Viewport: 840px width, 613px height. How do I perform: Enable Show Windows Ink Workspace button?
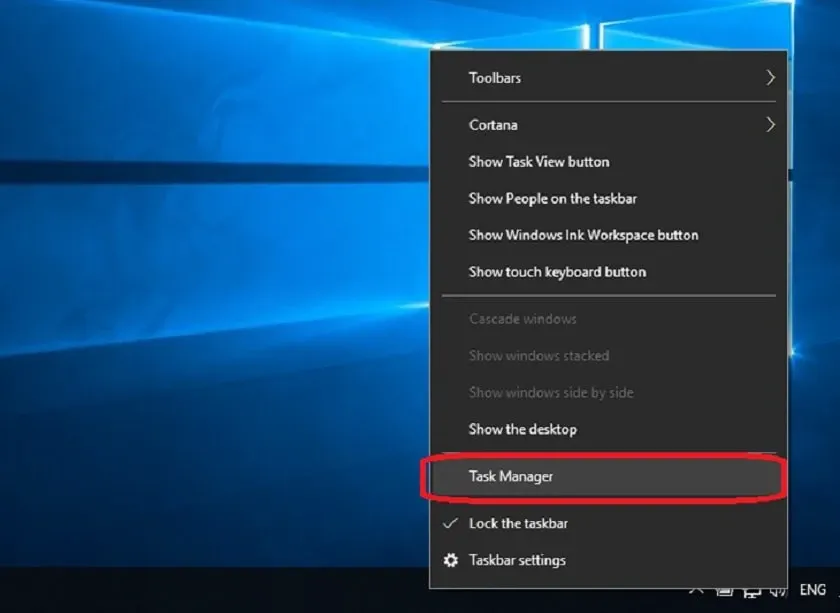[582, 235]
